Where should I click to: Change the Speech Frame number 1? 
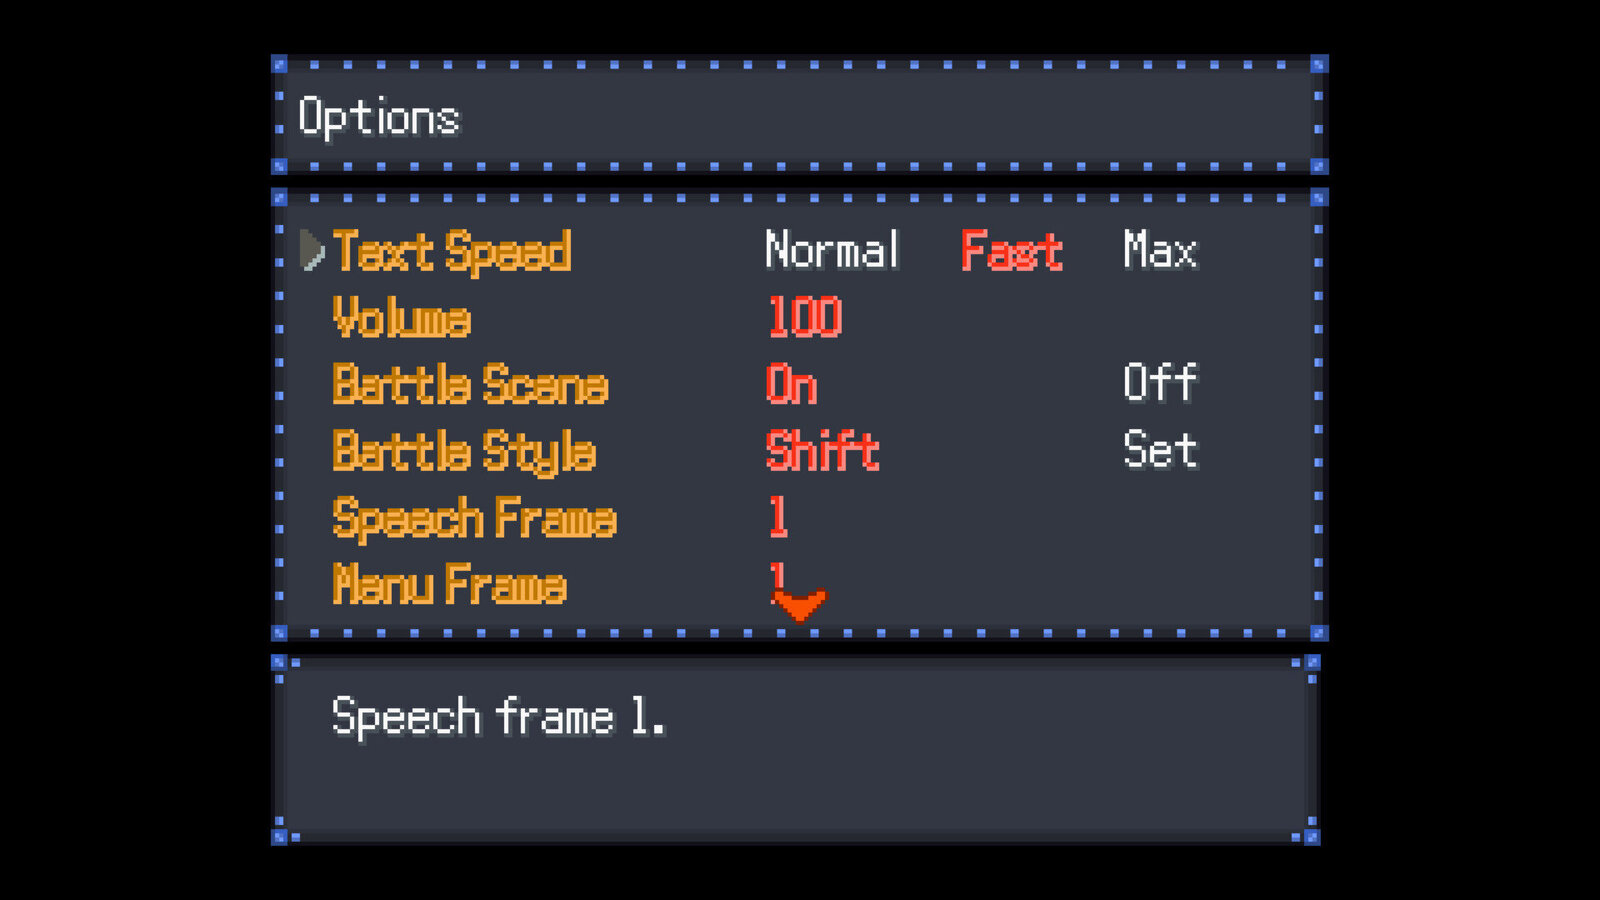click(x=779, y=518)
